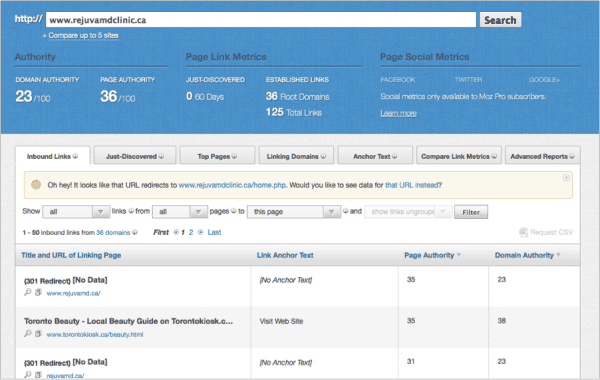Sort by Link Anchor Text column
The image size is (600, 380).
point(285,255)
